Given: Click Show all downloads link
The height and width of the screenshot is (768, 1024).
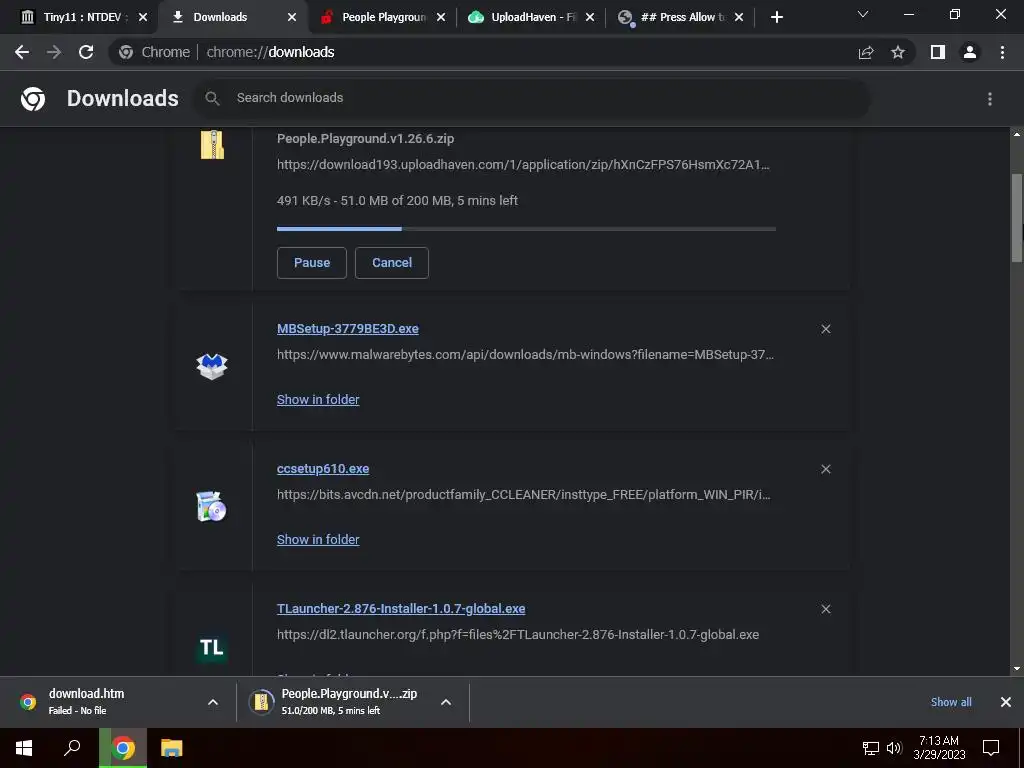Looking at the screenshot, I should click(951, 702).
